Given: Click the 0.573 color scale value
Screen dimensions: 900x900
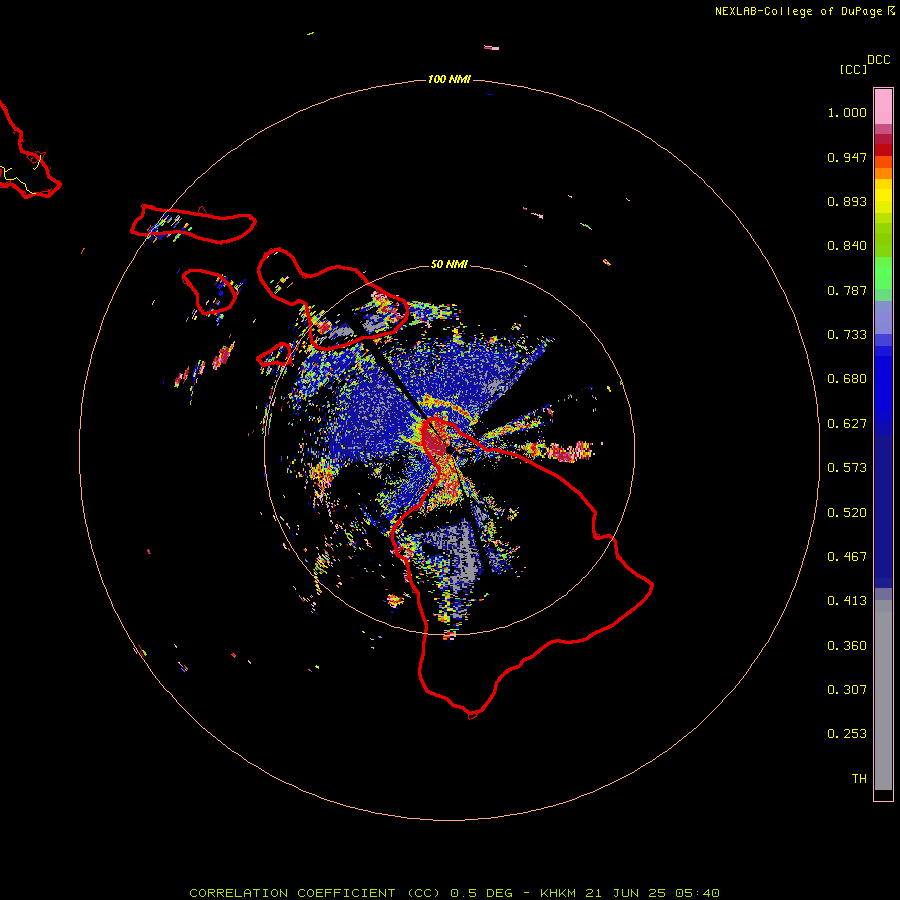Looking at the screenshot, I should pyautogui.click(x=847, y=468).
